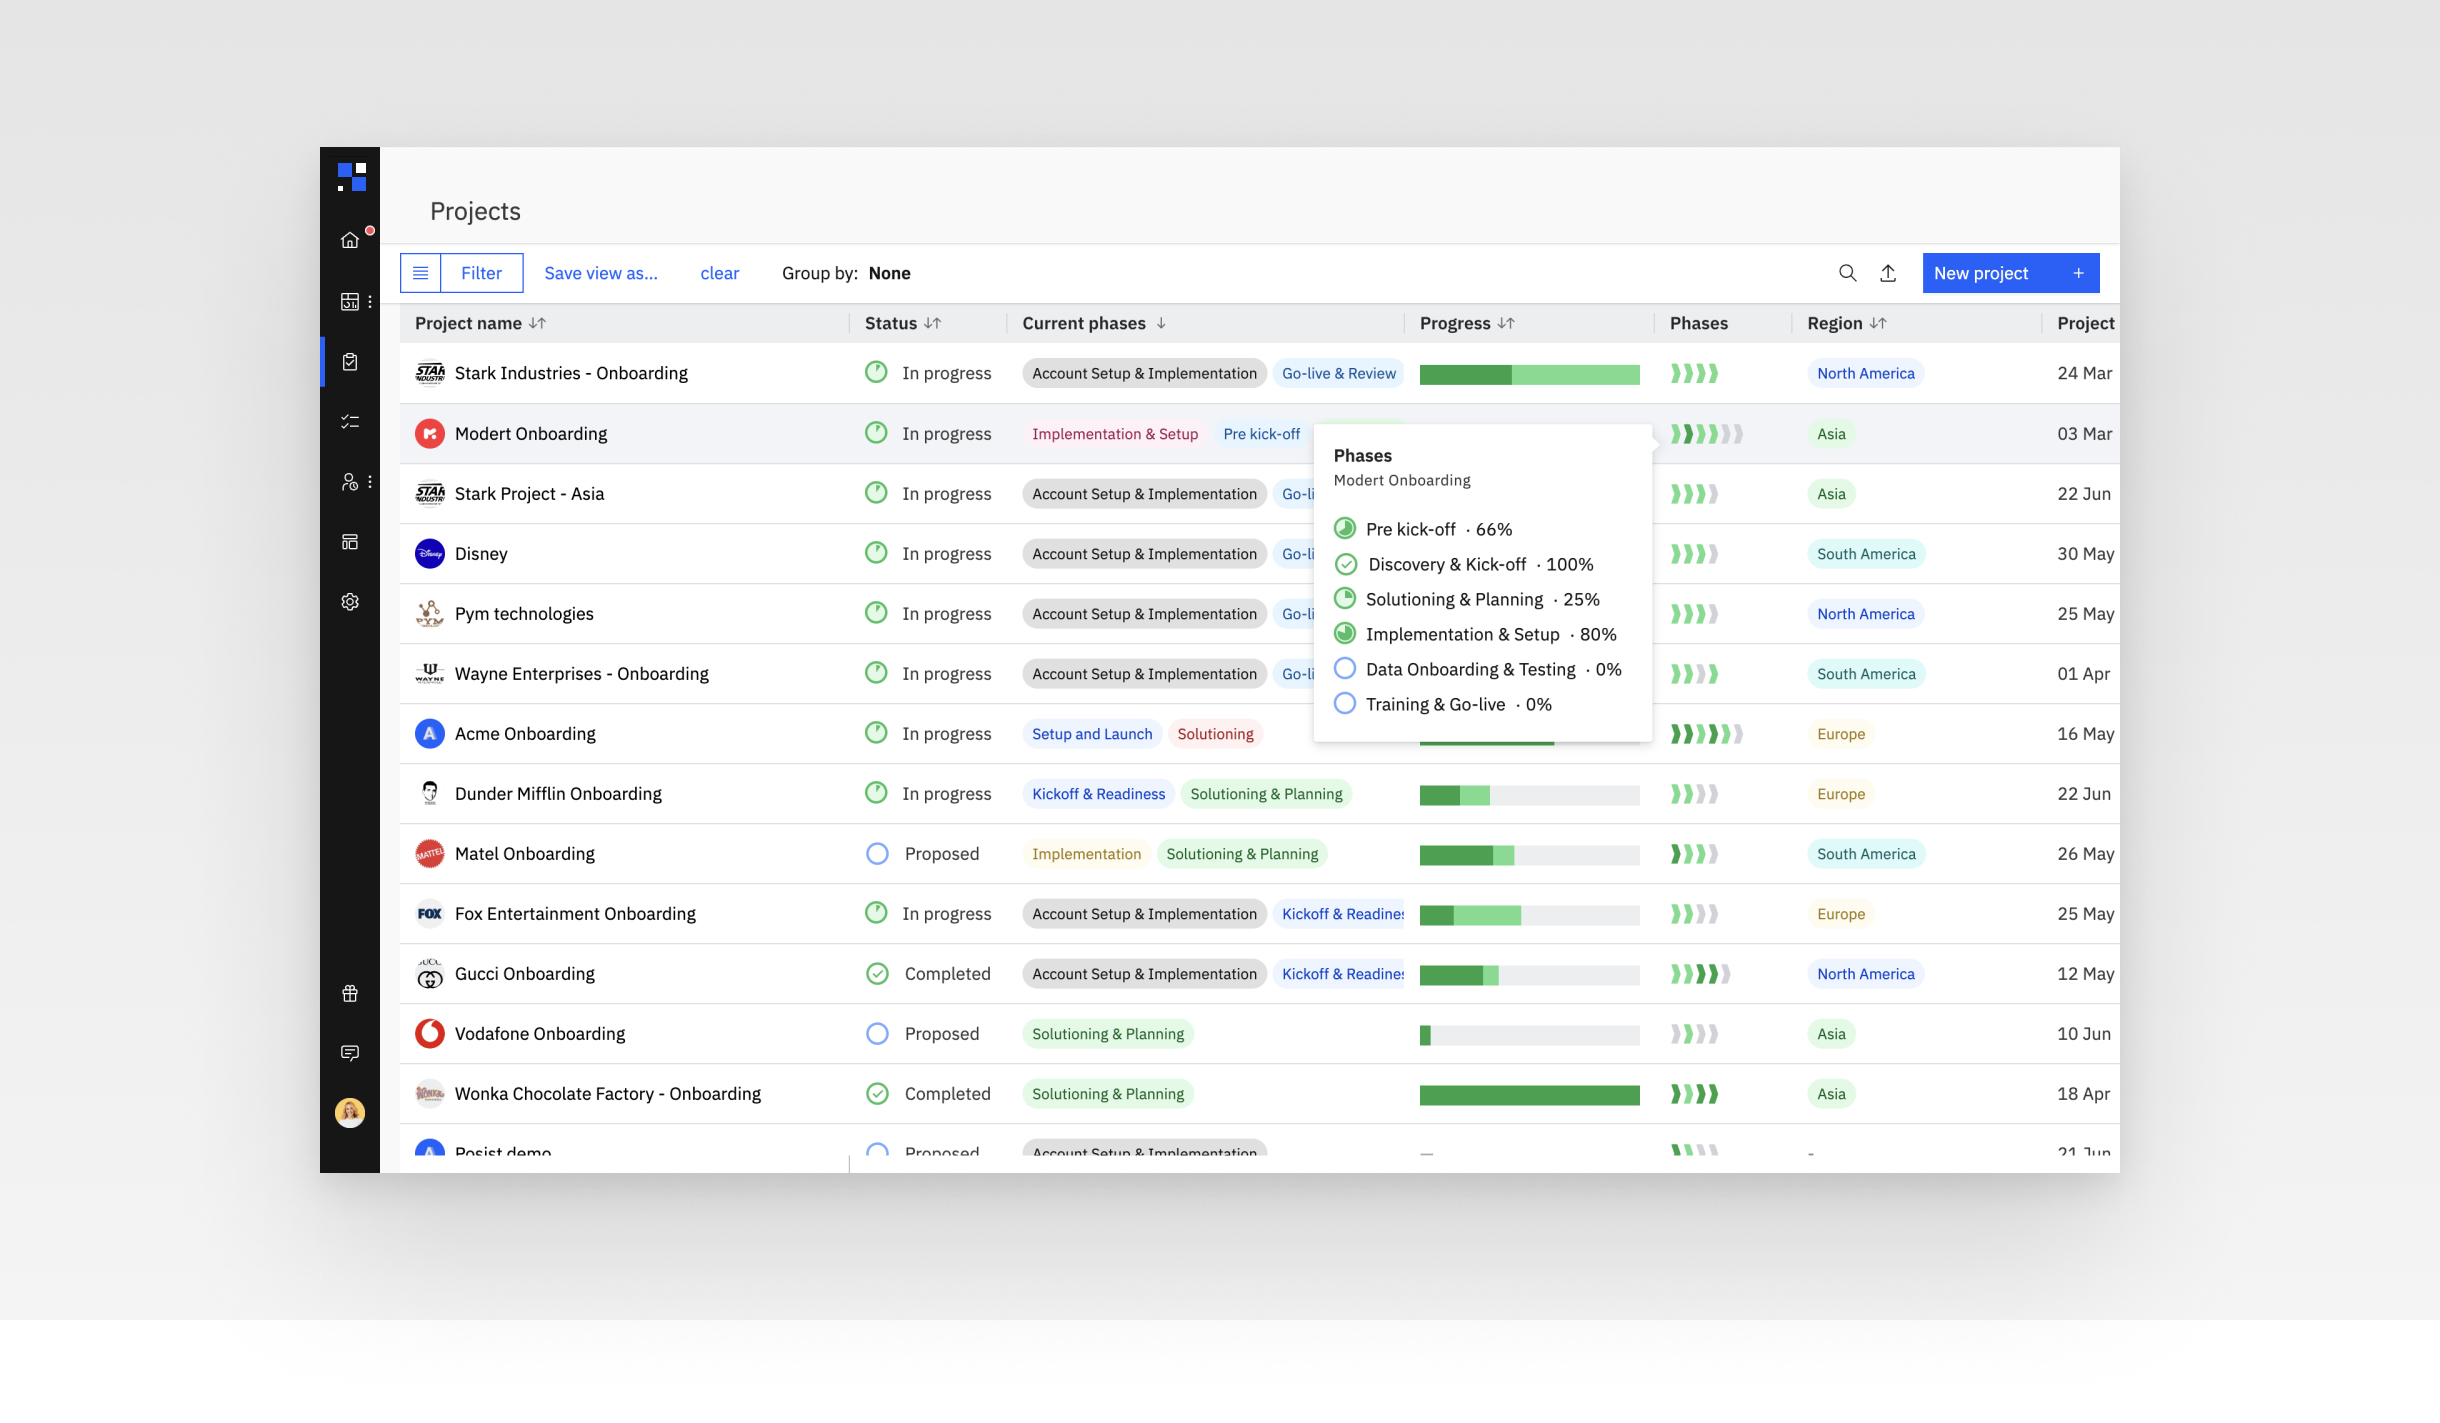Click the New project button
This screenshot has width=2440, height=1423.
click(2010, 273)
